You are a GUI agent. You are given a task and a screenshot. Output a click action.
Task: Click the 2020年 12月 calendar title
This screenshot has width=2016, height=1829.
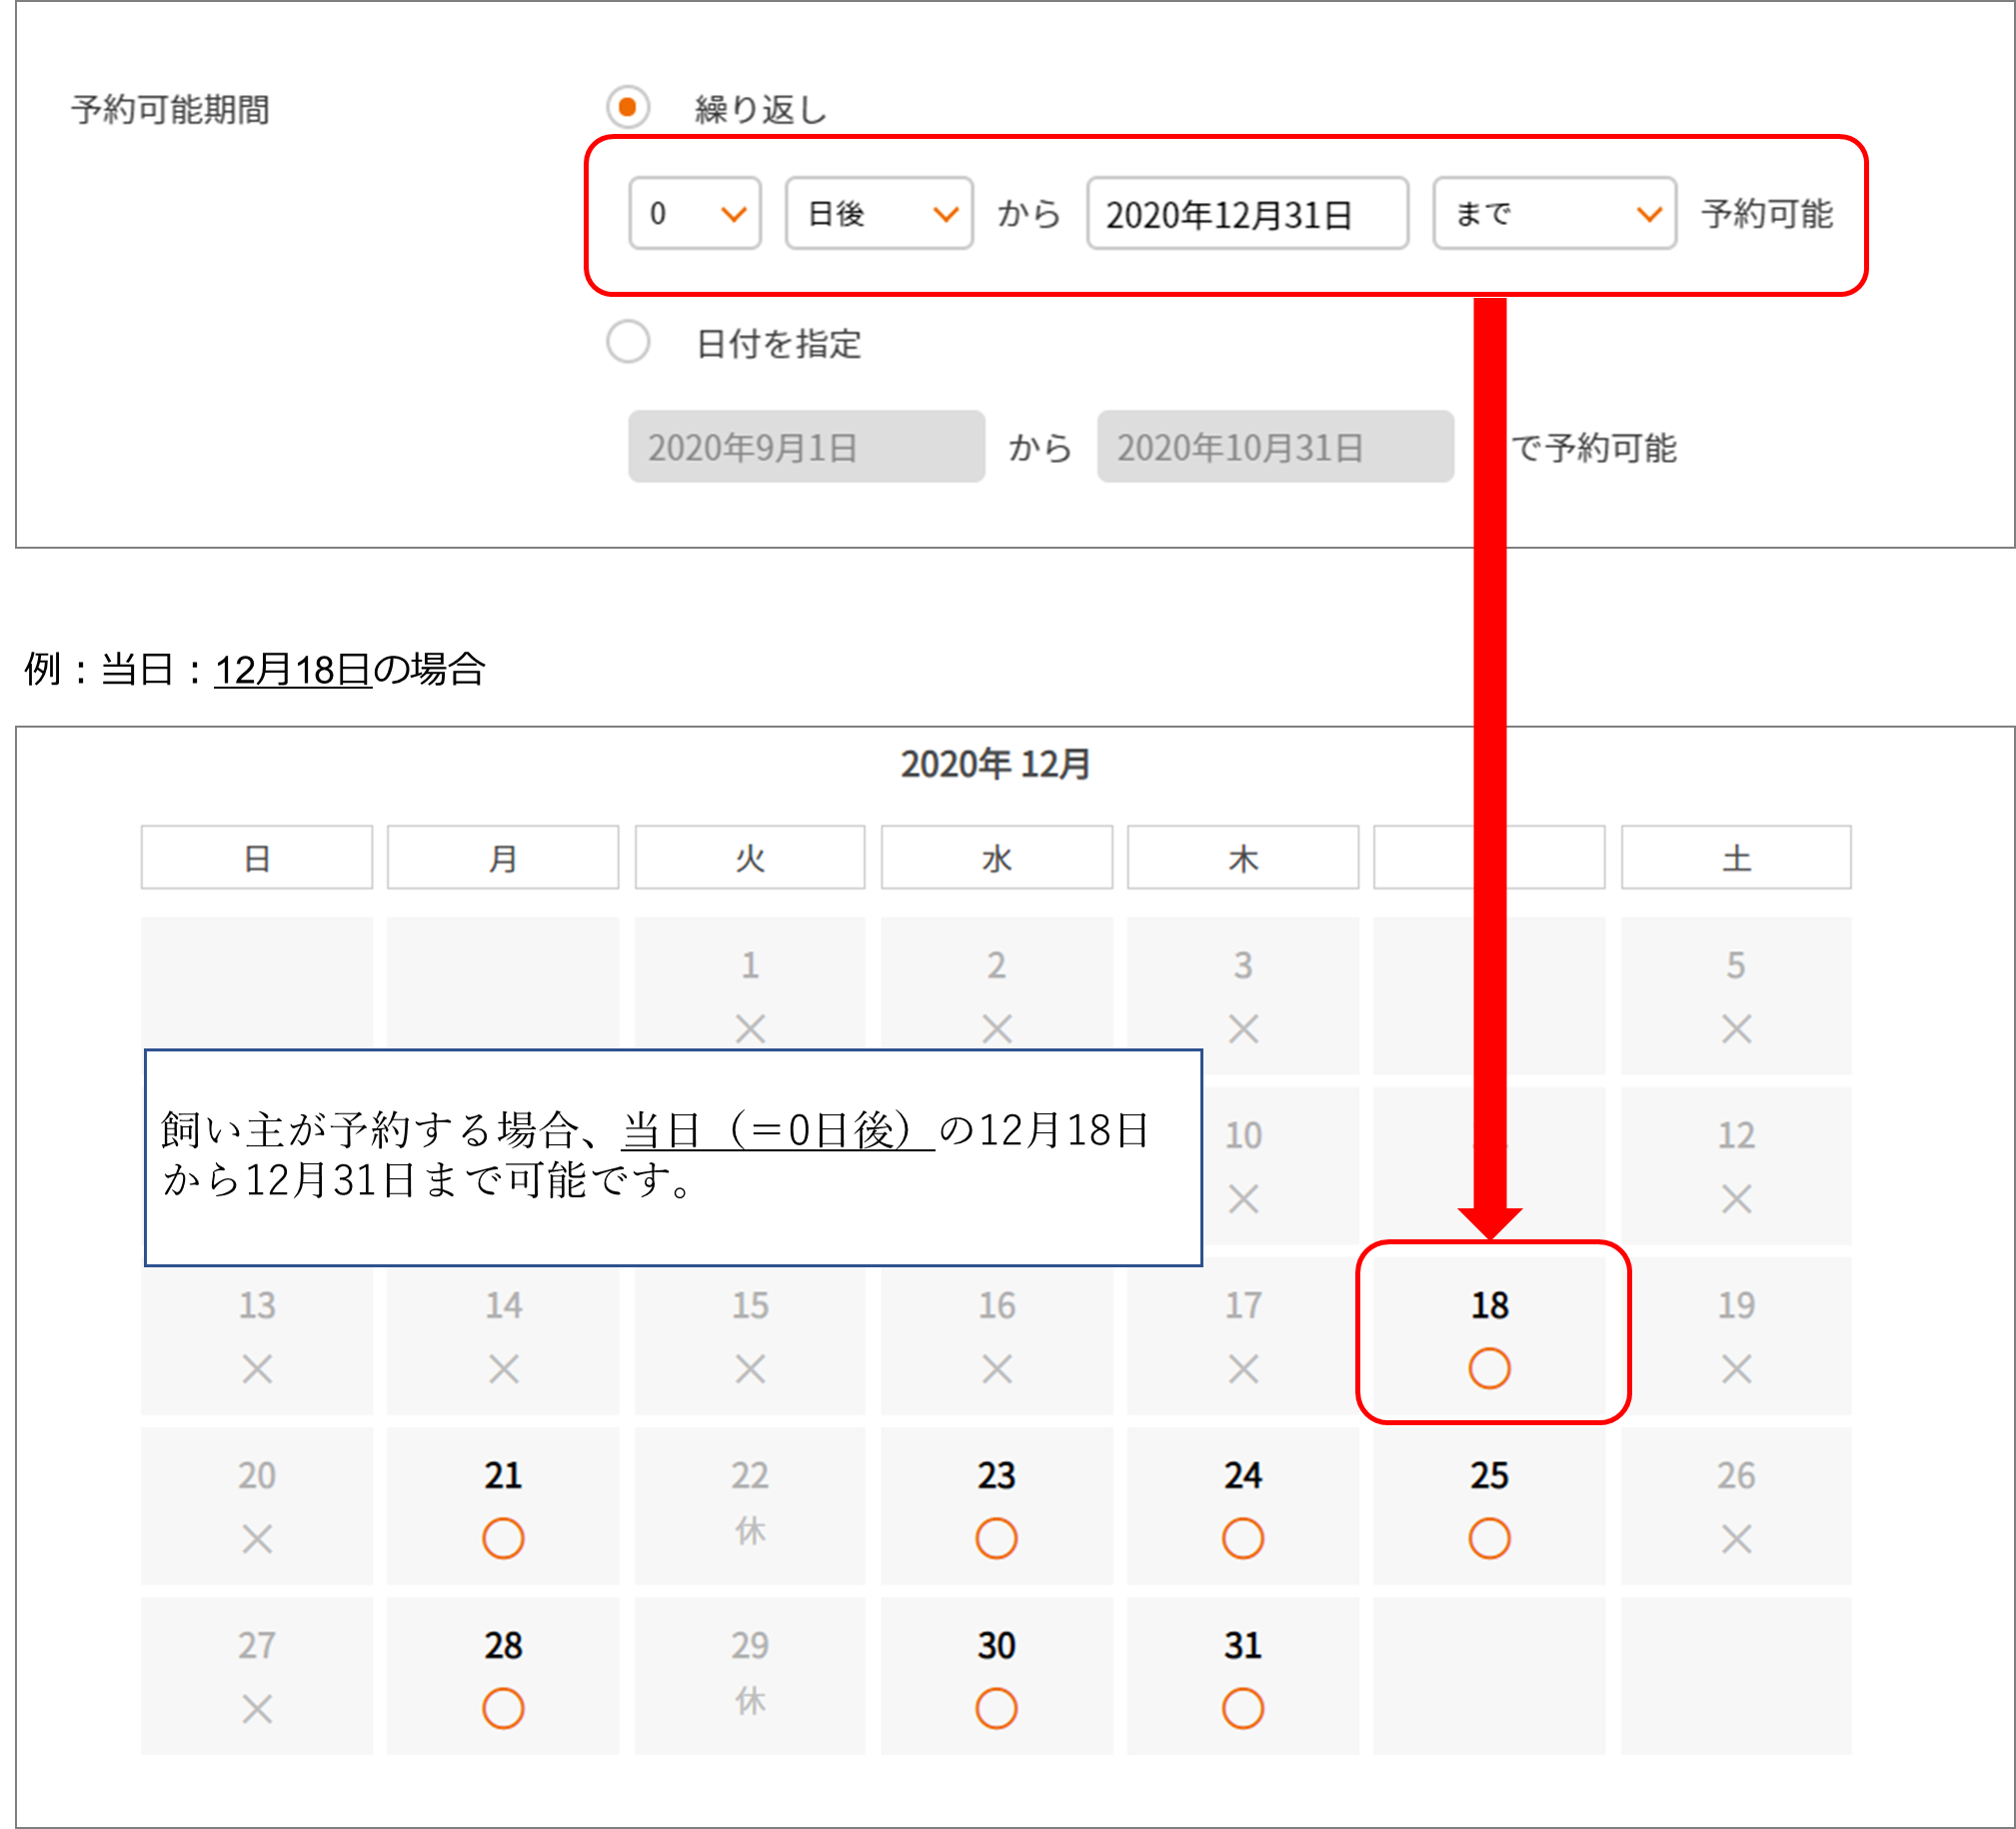pos(995,764)
